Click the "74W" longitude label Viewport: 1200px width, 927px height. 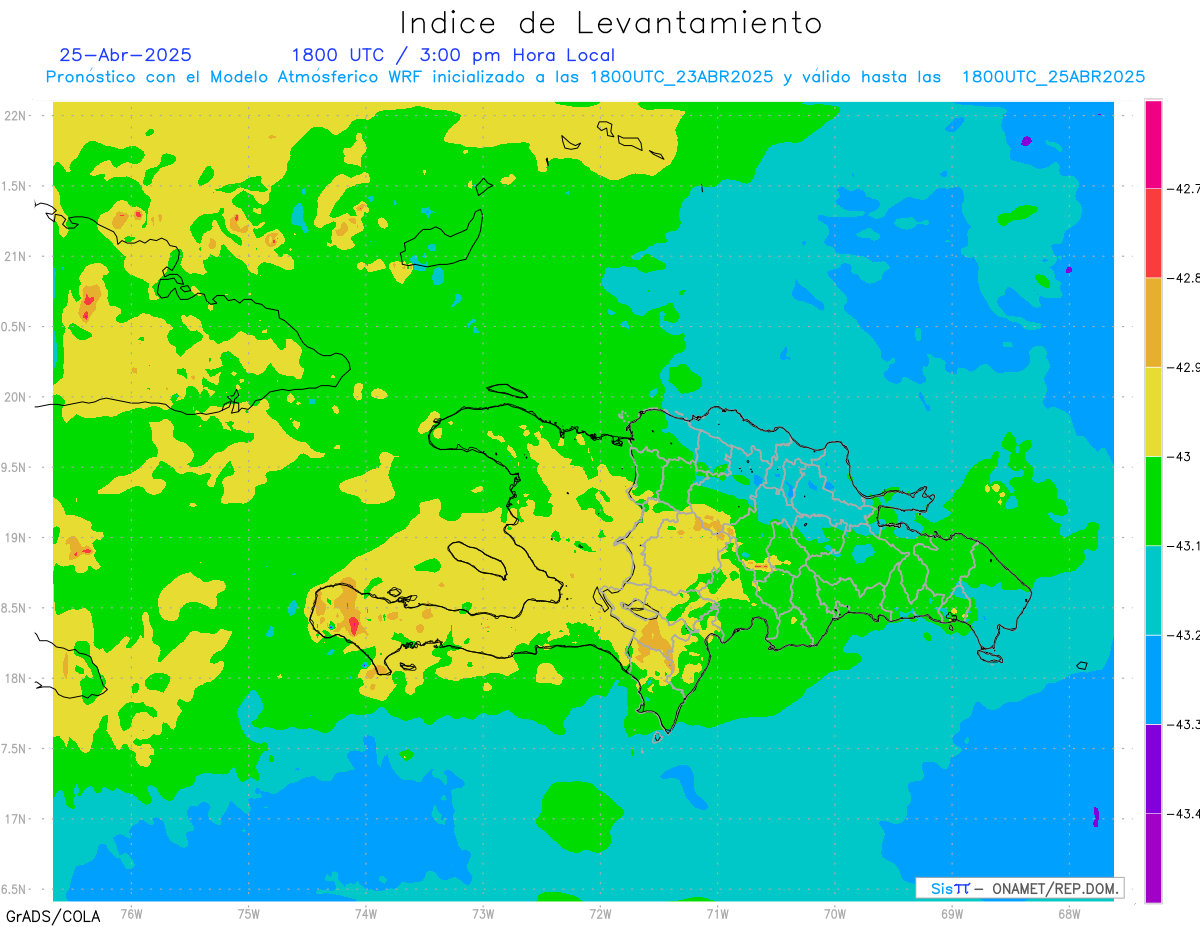pos(366,913)
